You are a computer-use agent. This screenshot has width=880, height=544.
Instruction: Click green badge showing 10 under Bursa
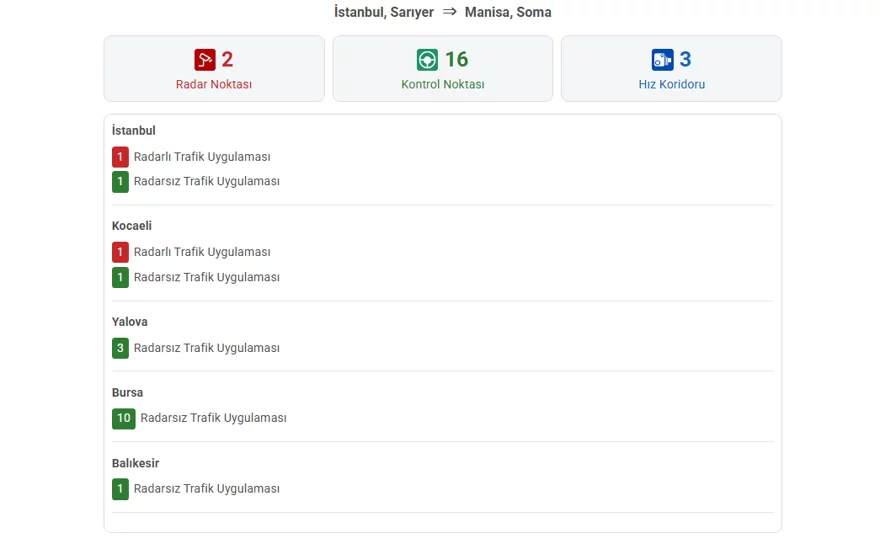point(123,418)
